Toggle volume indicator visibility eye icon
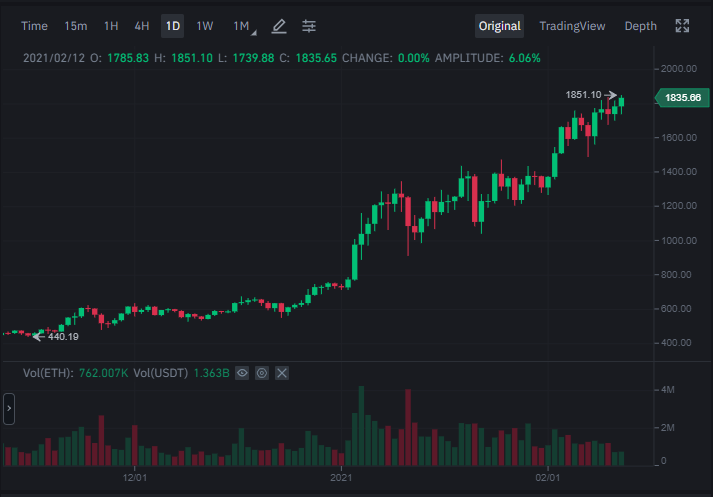The width and height of the screenshot is (713, 497). [242, 373]
